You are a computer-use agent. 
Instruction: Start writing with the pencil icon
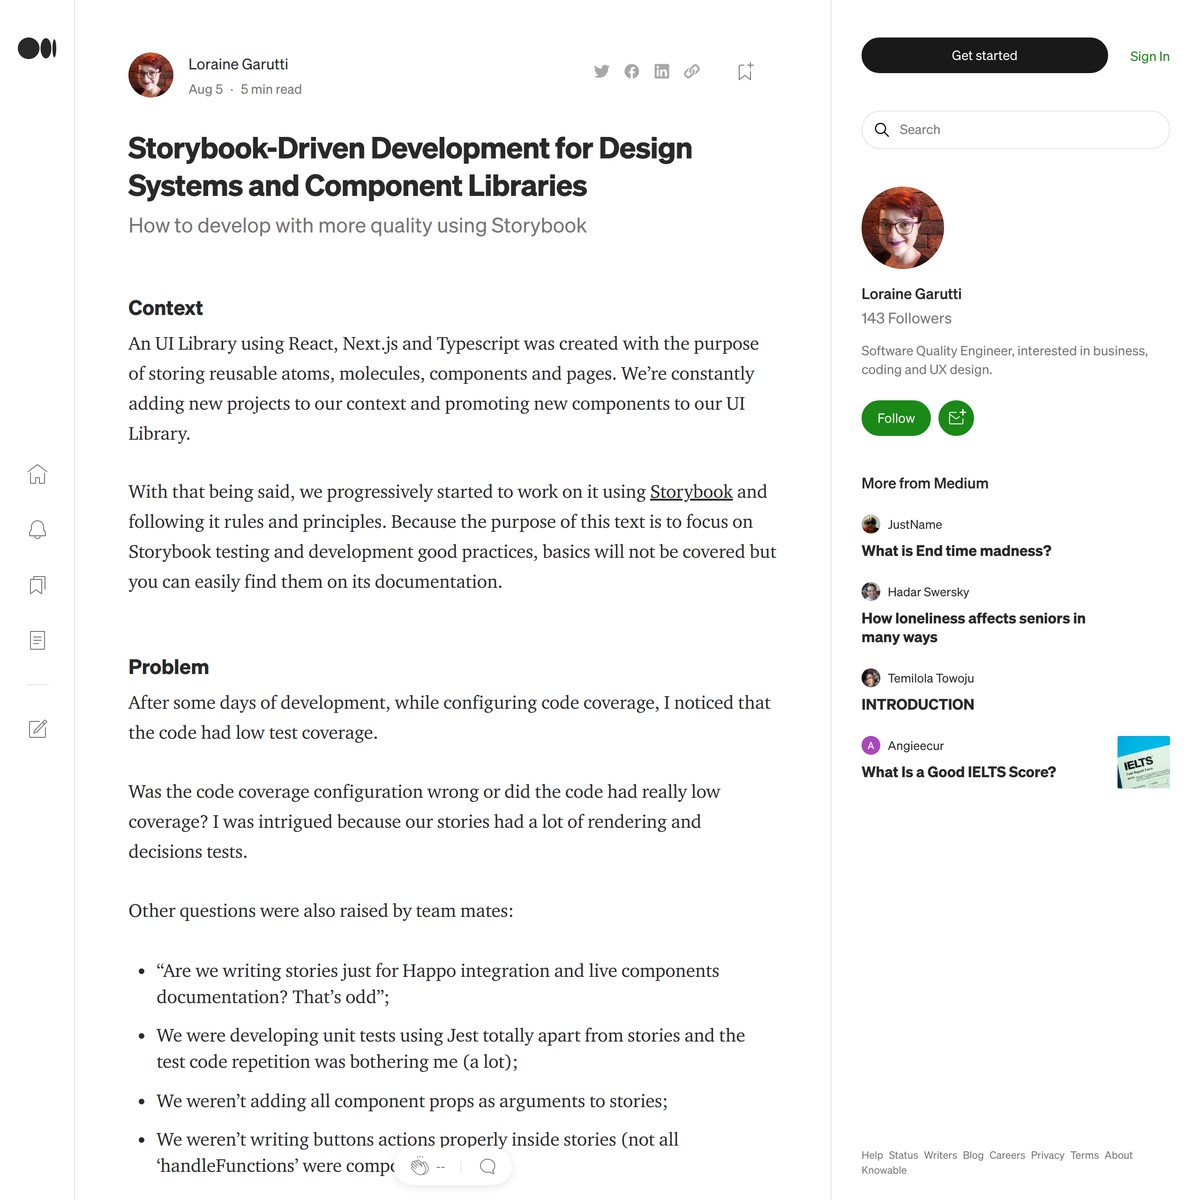pos(37,729)
